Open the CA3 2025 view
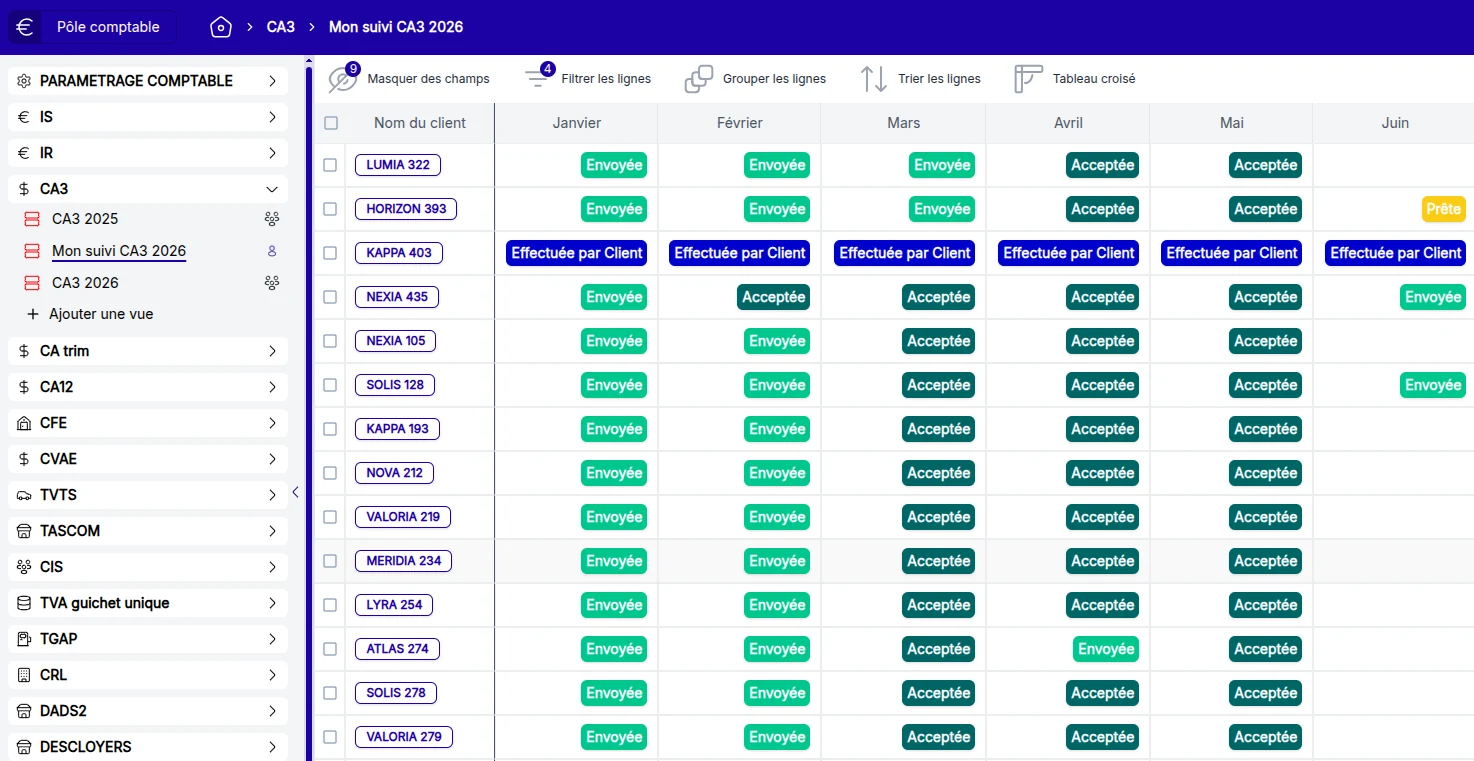 coord(85,219)
